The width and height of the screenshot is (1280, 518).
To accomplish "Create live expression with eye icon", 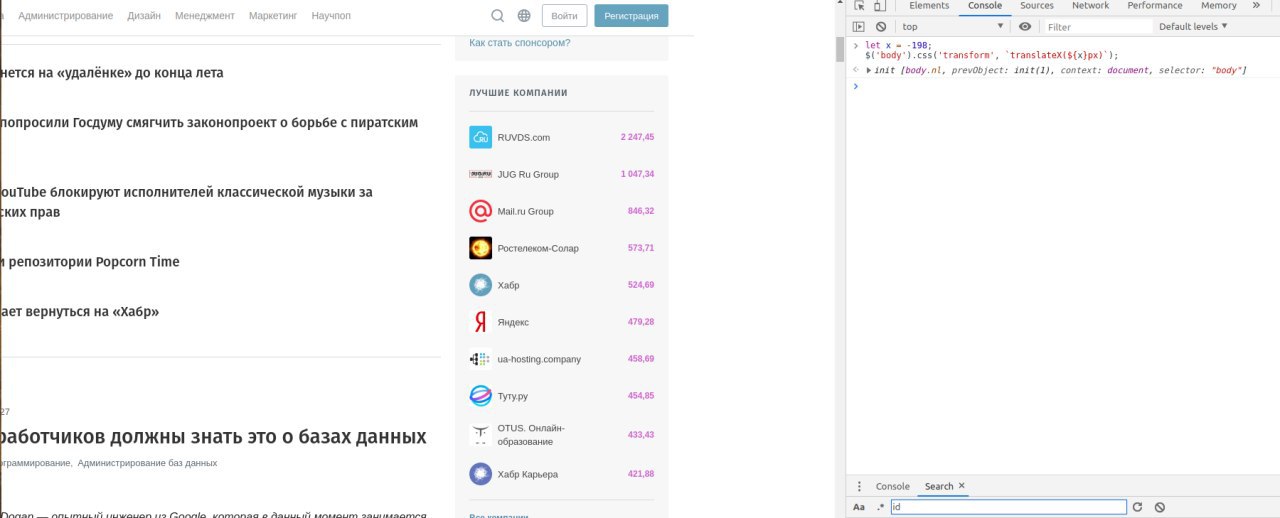I will pos(1025,27).
